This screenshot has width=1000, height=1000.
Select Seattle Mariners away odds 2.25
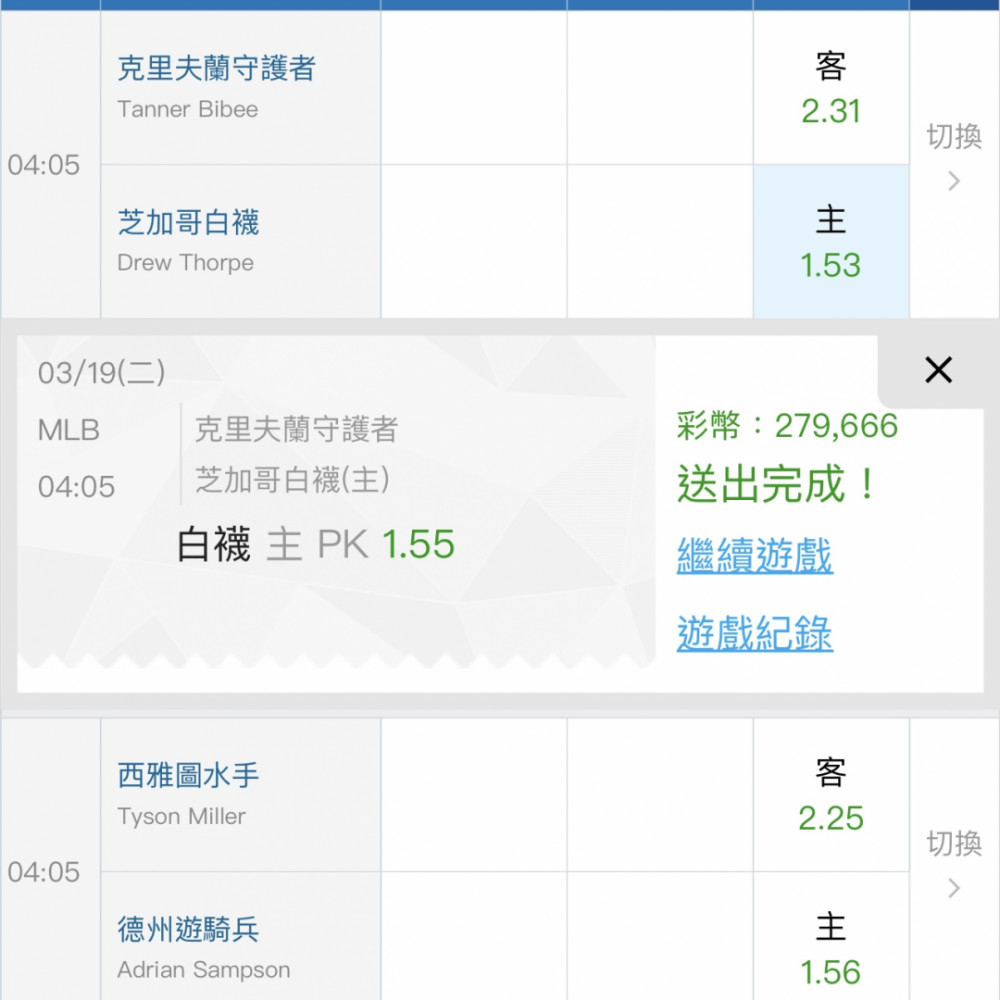pos(830,795)
